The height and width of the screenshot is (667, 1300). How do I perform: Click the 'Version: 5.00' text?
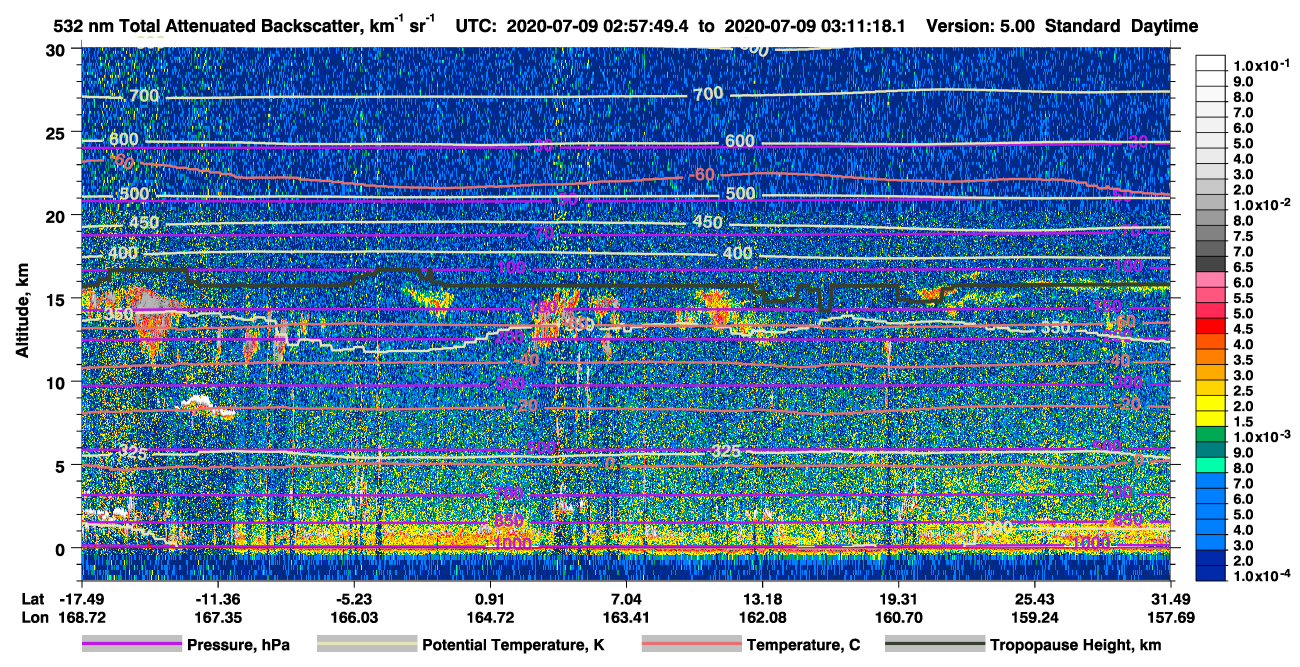[980, 25]
